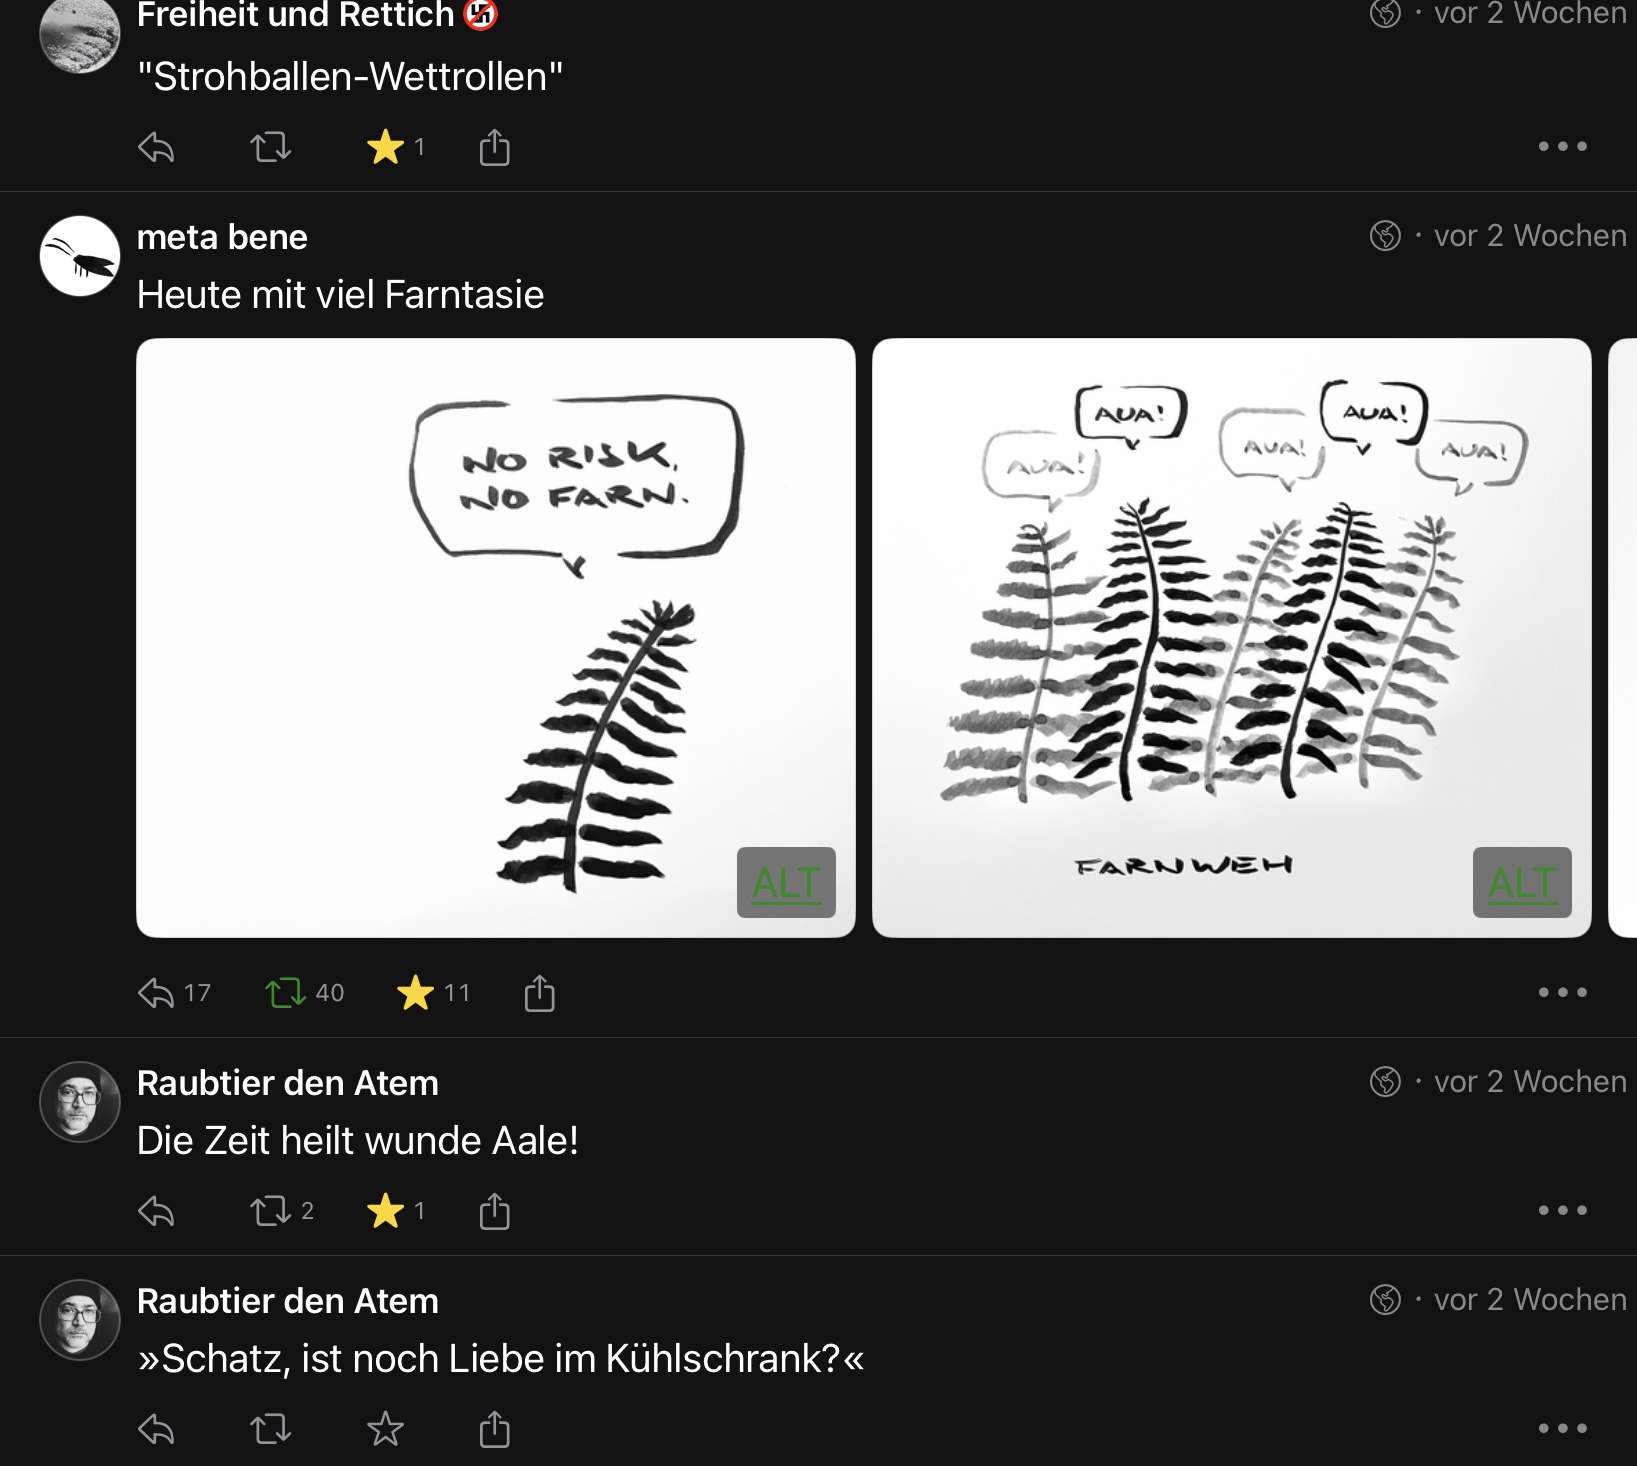Open the meta bene username link
1637x1466 pixels.
222,237
